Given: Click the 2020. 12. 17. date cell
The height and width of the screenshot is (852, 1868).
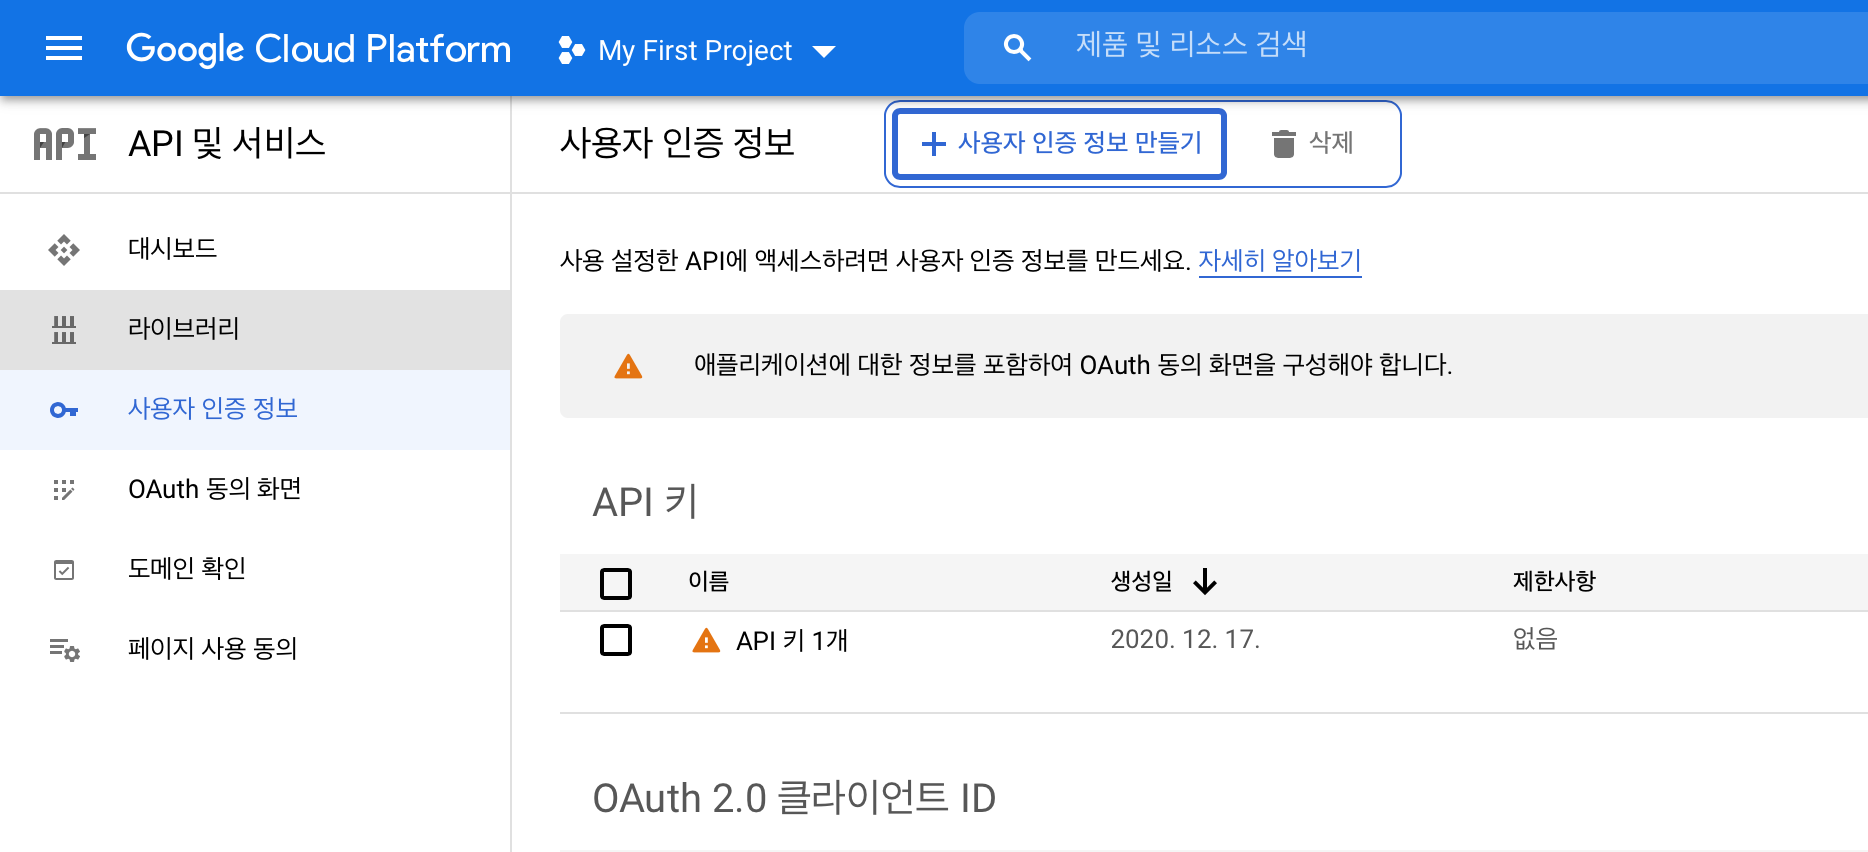Looking at the screenshot, I should click(1185, 640).
